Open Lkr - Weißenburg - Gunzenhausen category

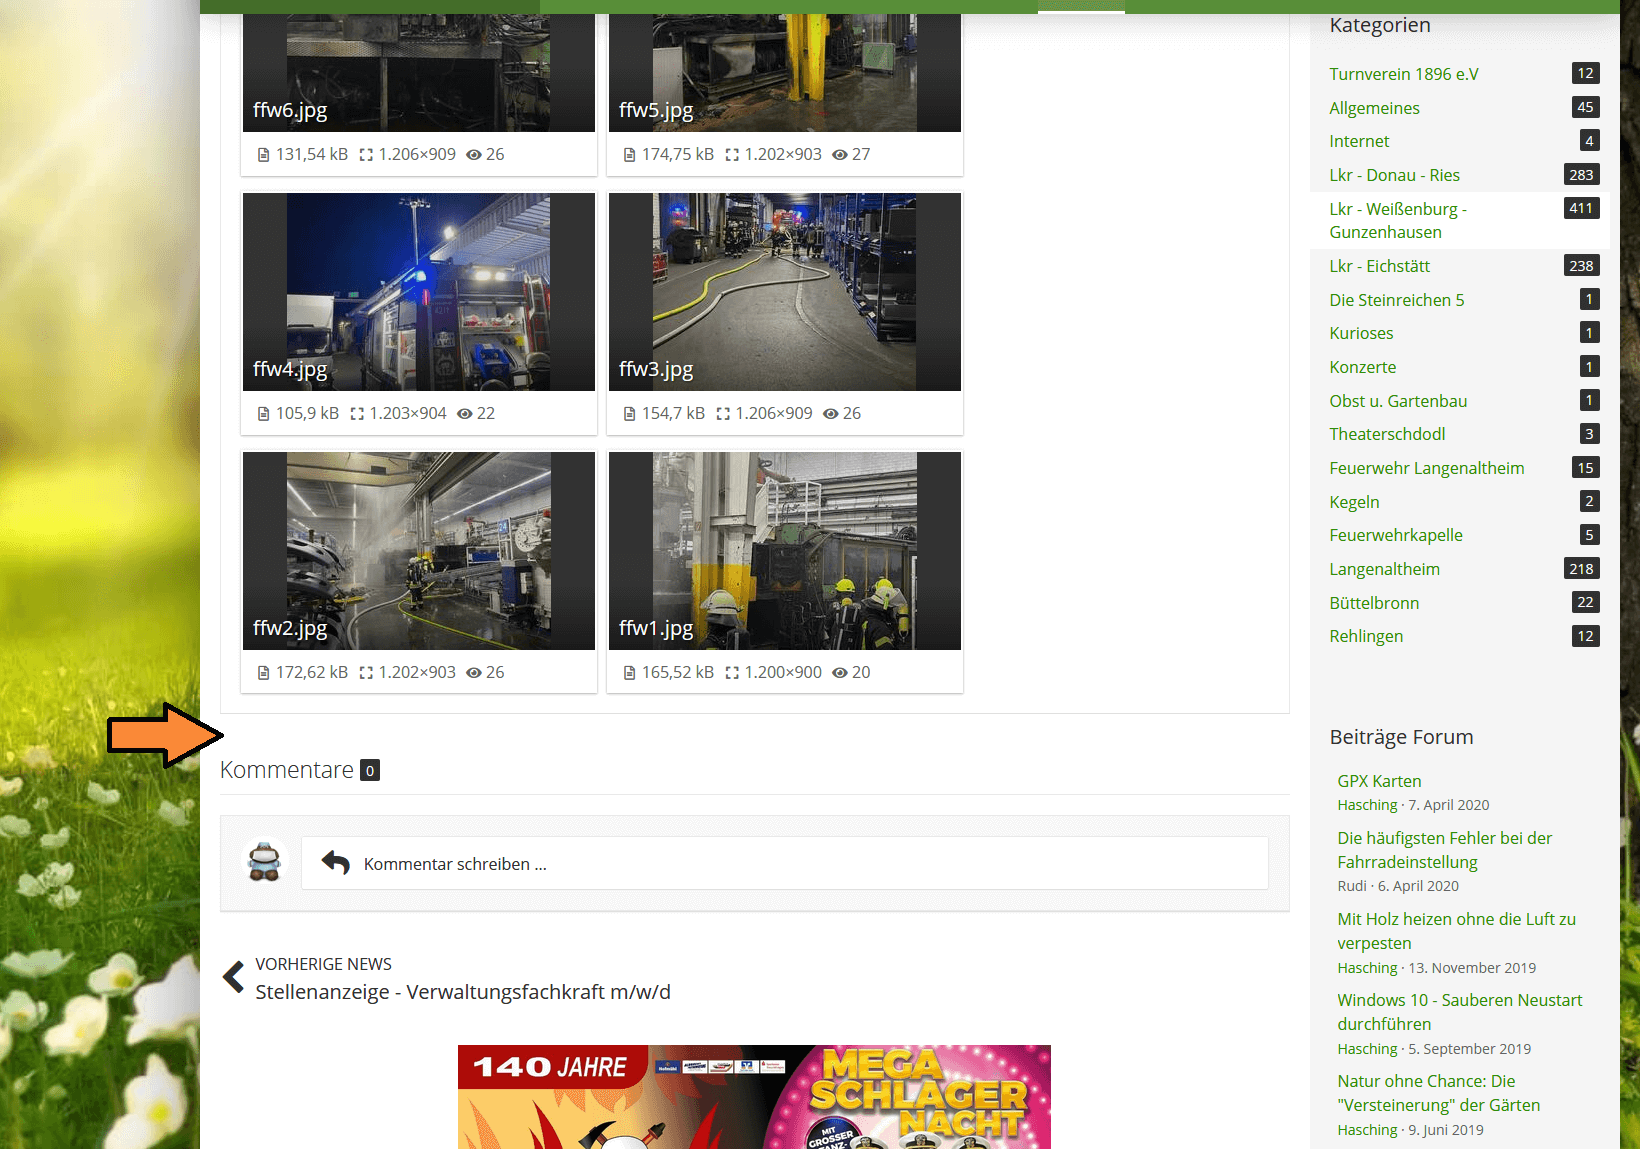(1397, 220)
